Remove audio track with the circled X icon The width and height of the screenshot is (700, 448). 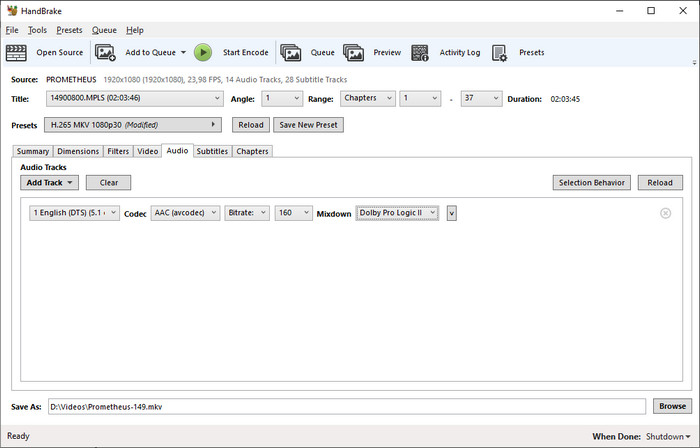pos(665,213)
